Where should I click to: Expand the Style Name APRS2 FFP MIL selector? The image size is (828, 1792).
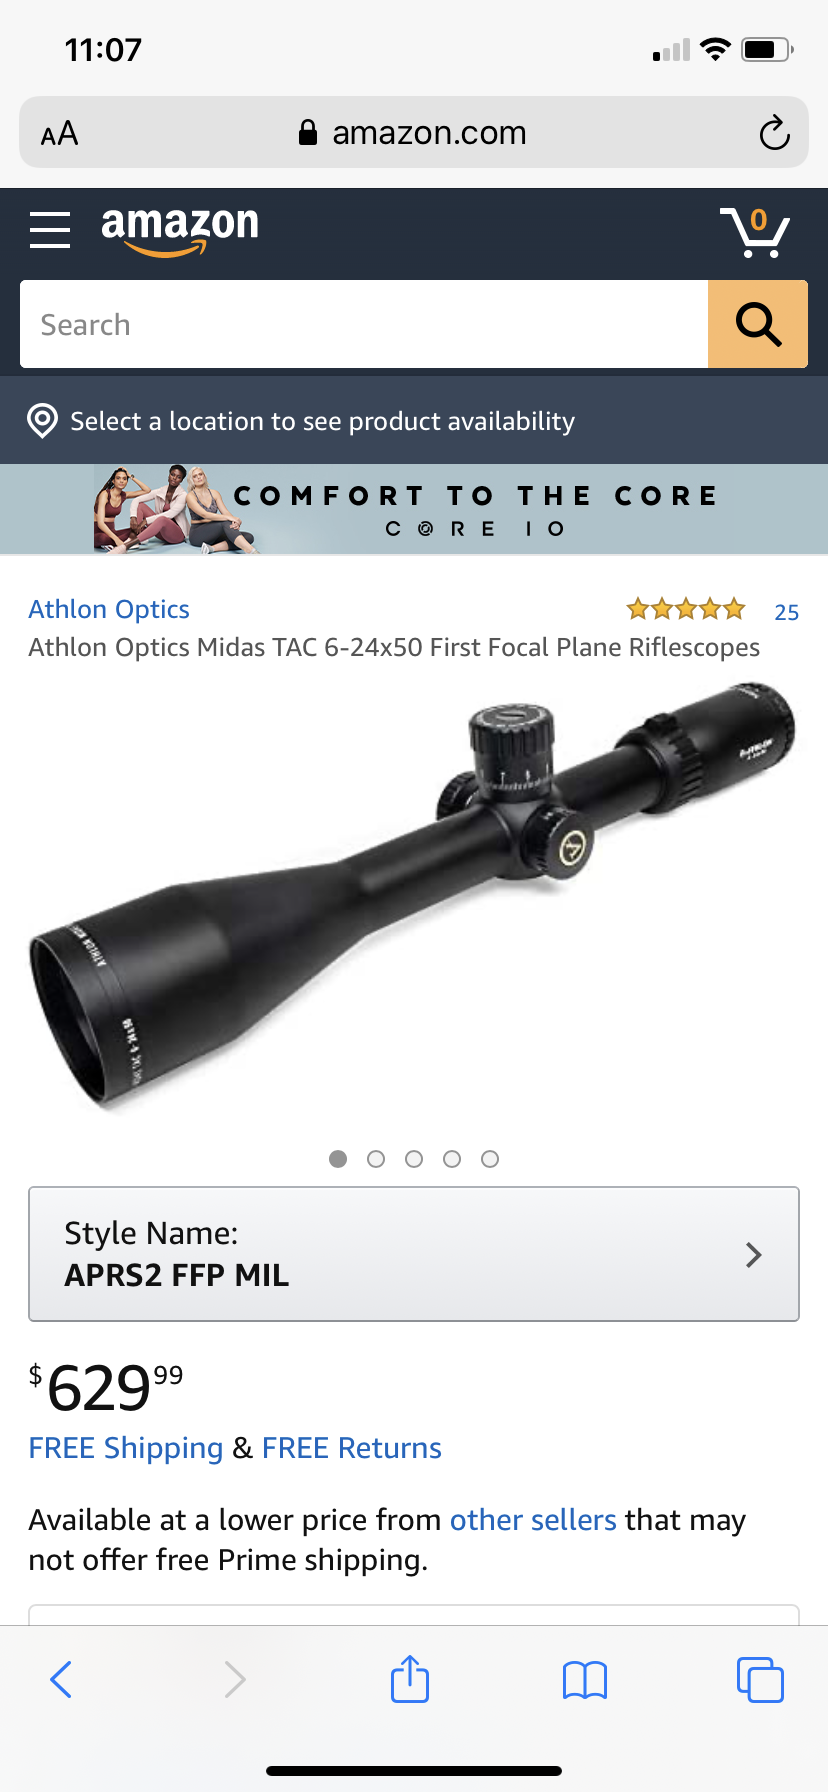click(x=414, y=1254)
